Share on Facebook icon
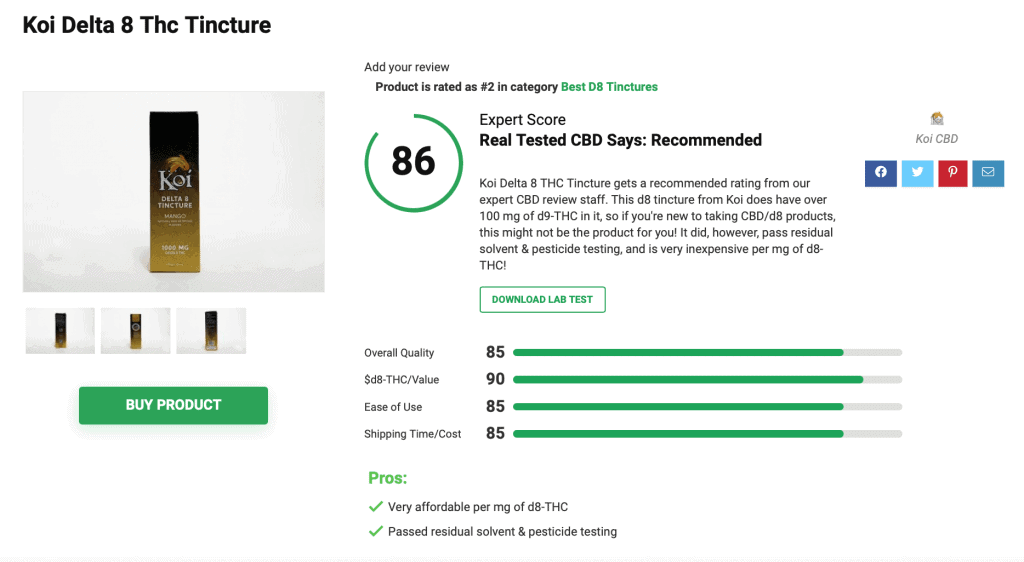1024x562 pixels. (880, 174)
